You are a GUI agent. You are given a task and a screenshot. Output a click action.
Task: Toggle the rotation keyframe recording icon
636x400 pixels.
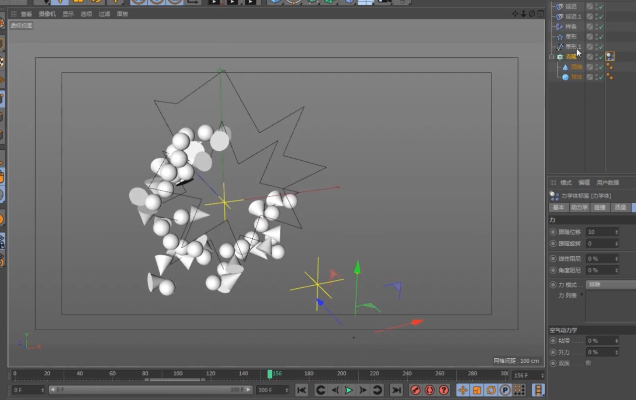(x=491, y=390)
